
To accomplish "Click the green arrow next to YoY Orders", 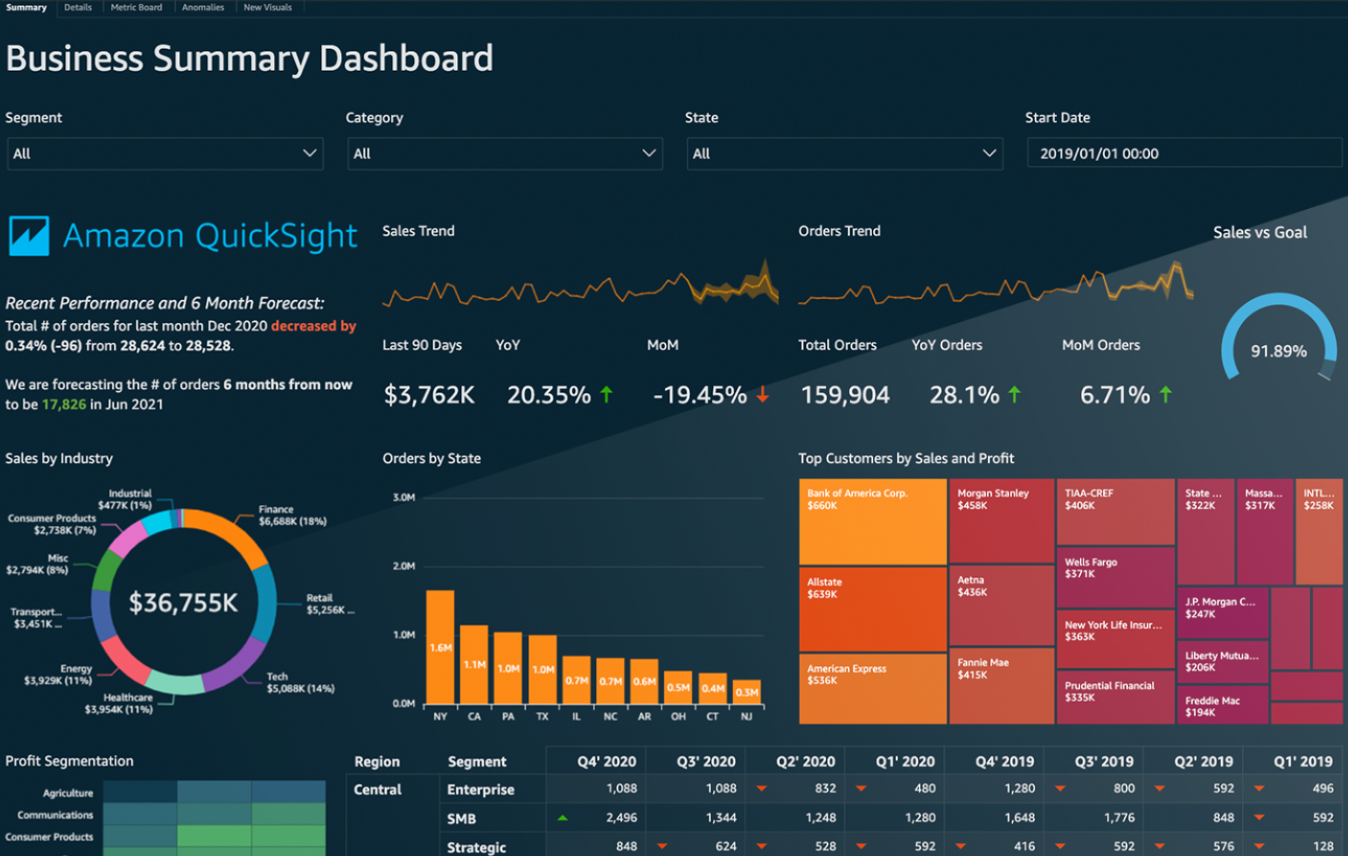I will tap(1014, 393).
